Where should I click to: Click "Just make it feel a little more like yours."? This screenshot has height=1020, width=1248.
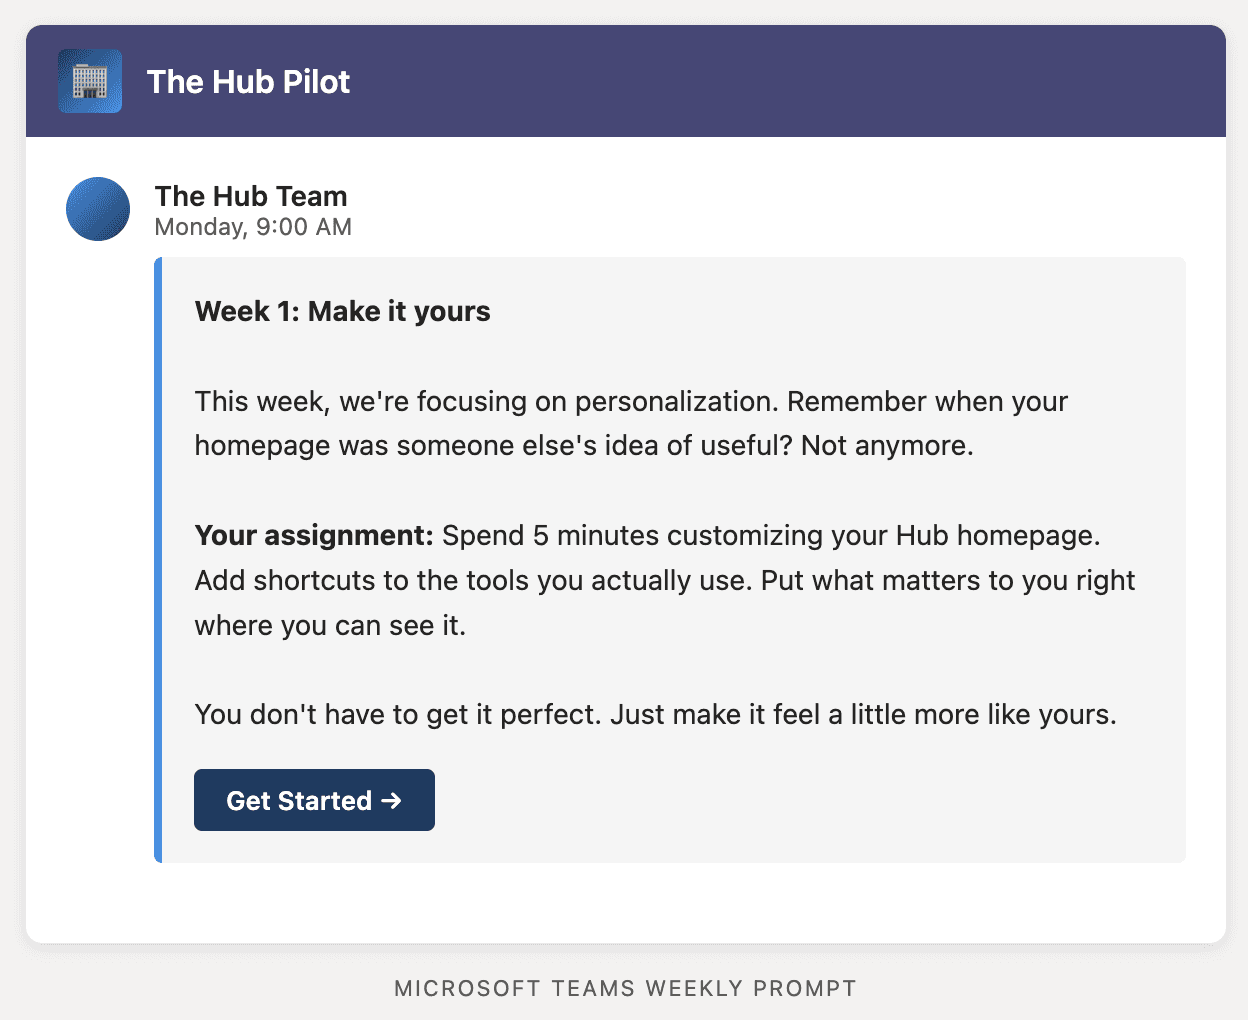[x=863, y=715]
